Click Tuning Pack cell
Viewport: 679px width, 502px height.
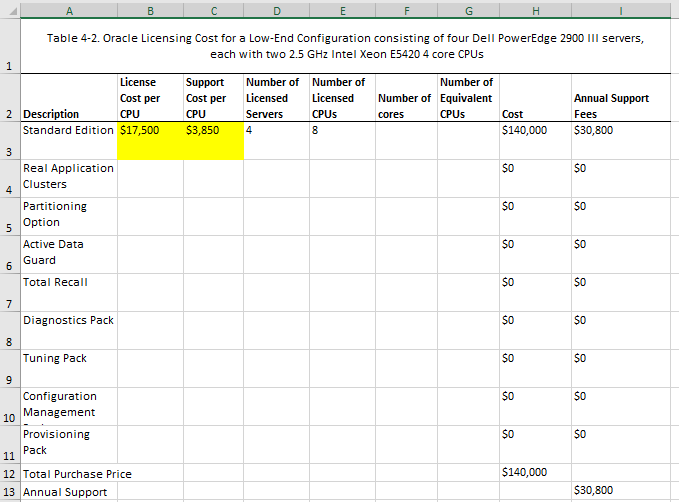pos(69,369)
